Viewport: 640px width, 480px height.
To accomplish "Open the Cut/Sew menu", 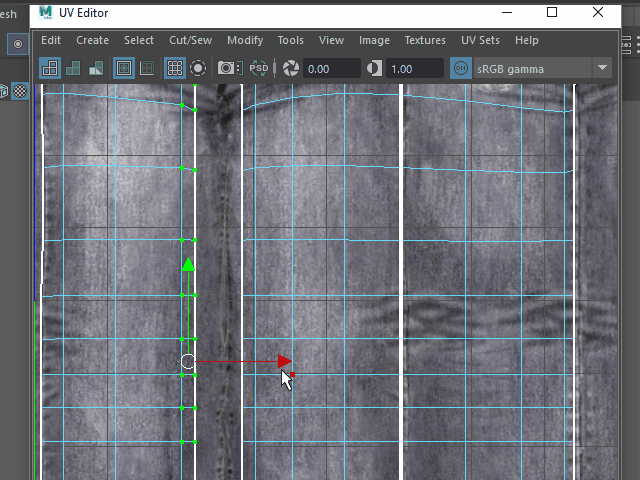I will pos(190,40).
